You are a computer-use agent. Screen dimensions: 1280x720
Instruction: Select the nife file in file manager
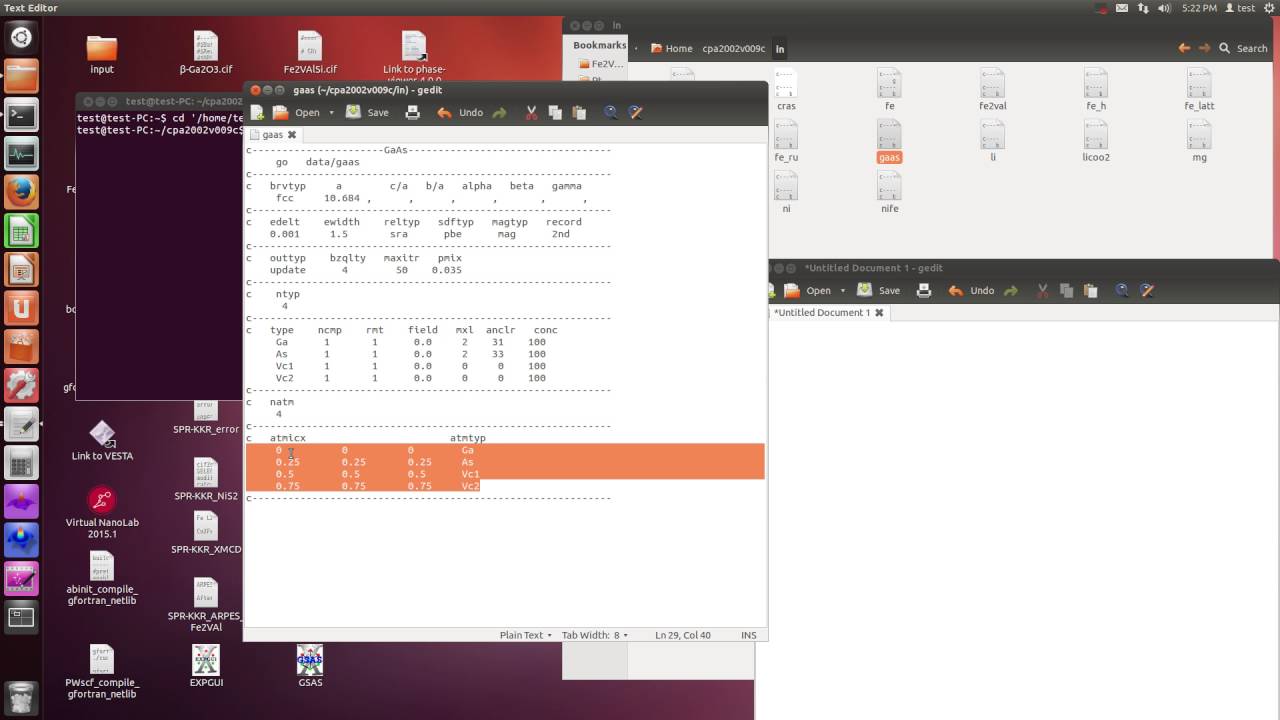click(889, 194)
